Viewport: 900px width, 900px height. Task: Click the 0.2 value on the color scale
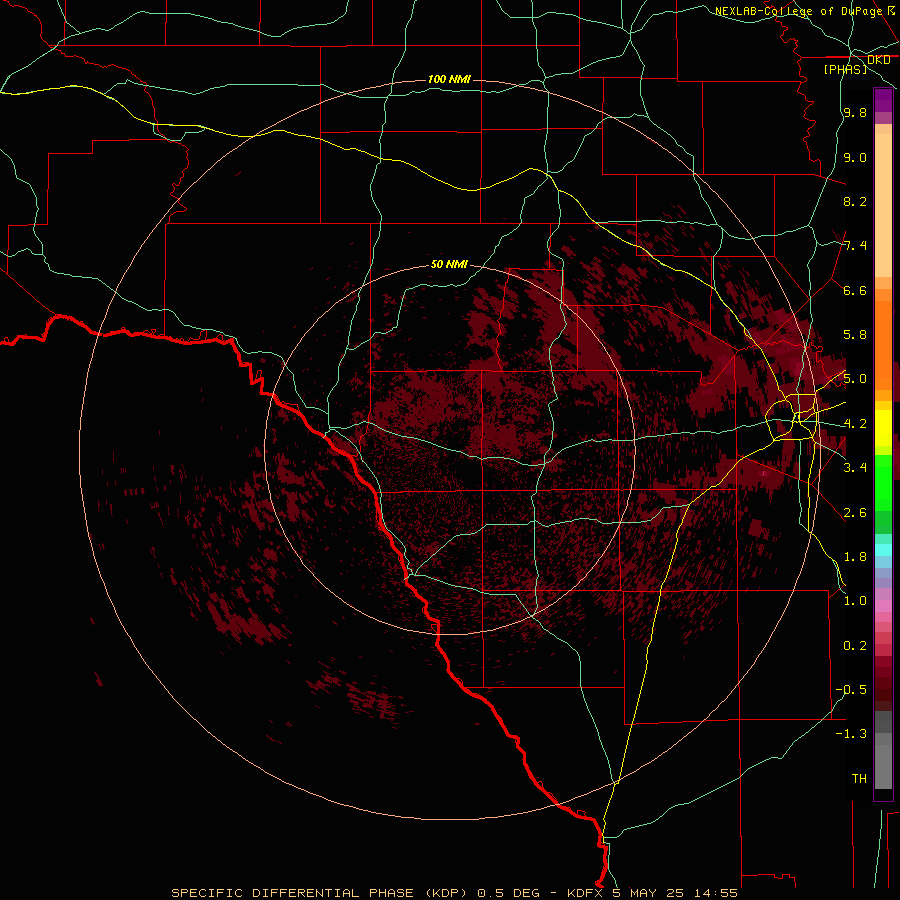click(855, 646)
